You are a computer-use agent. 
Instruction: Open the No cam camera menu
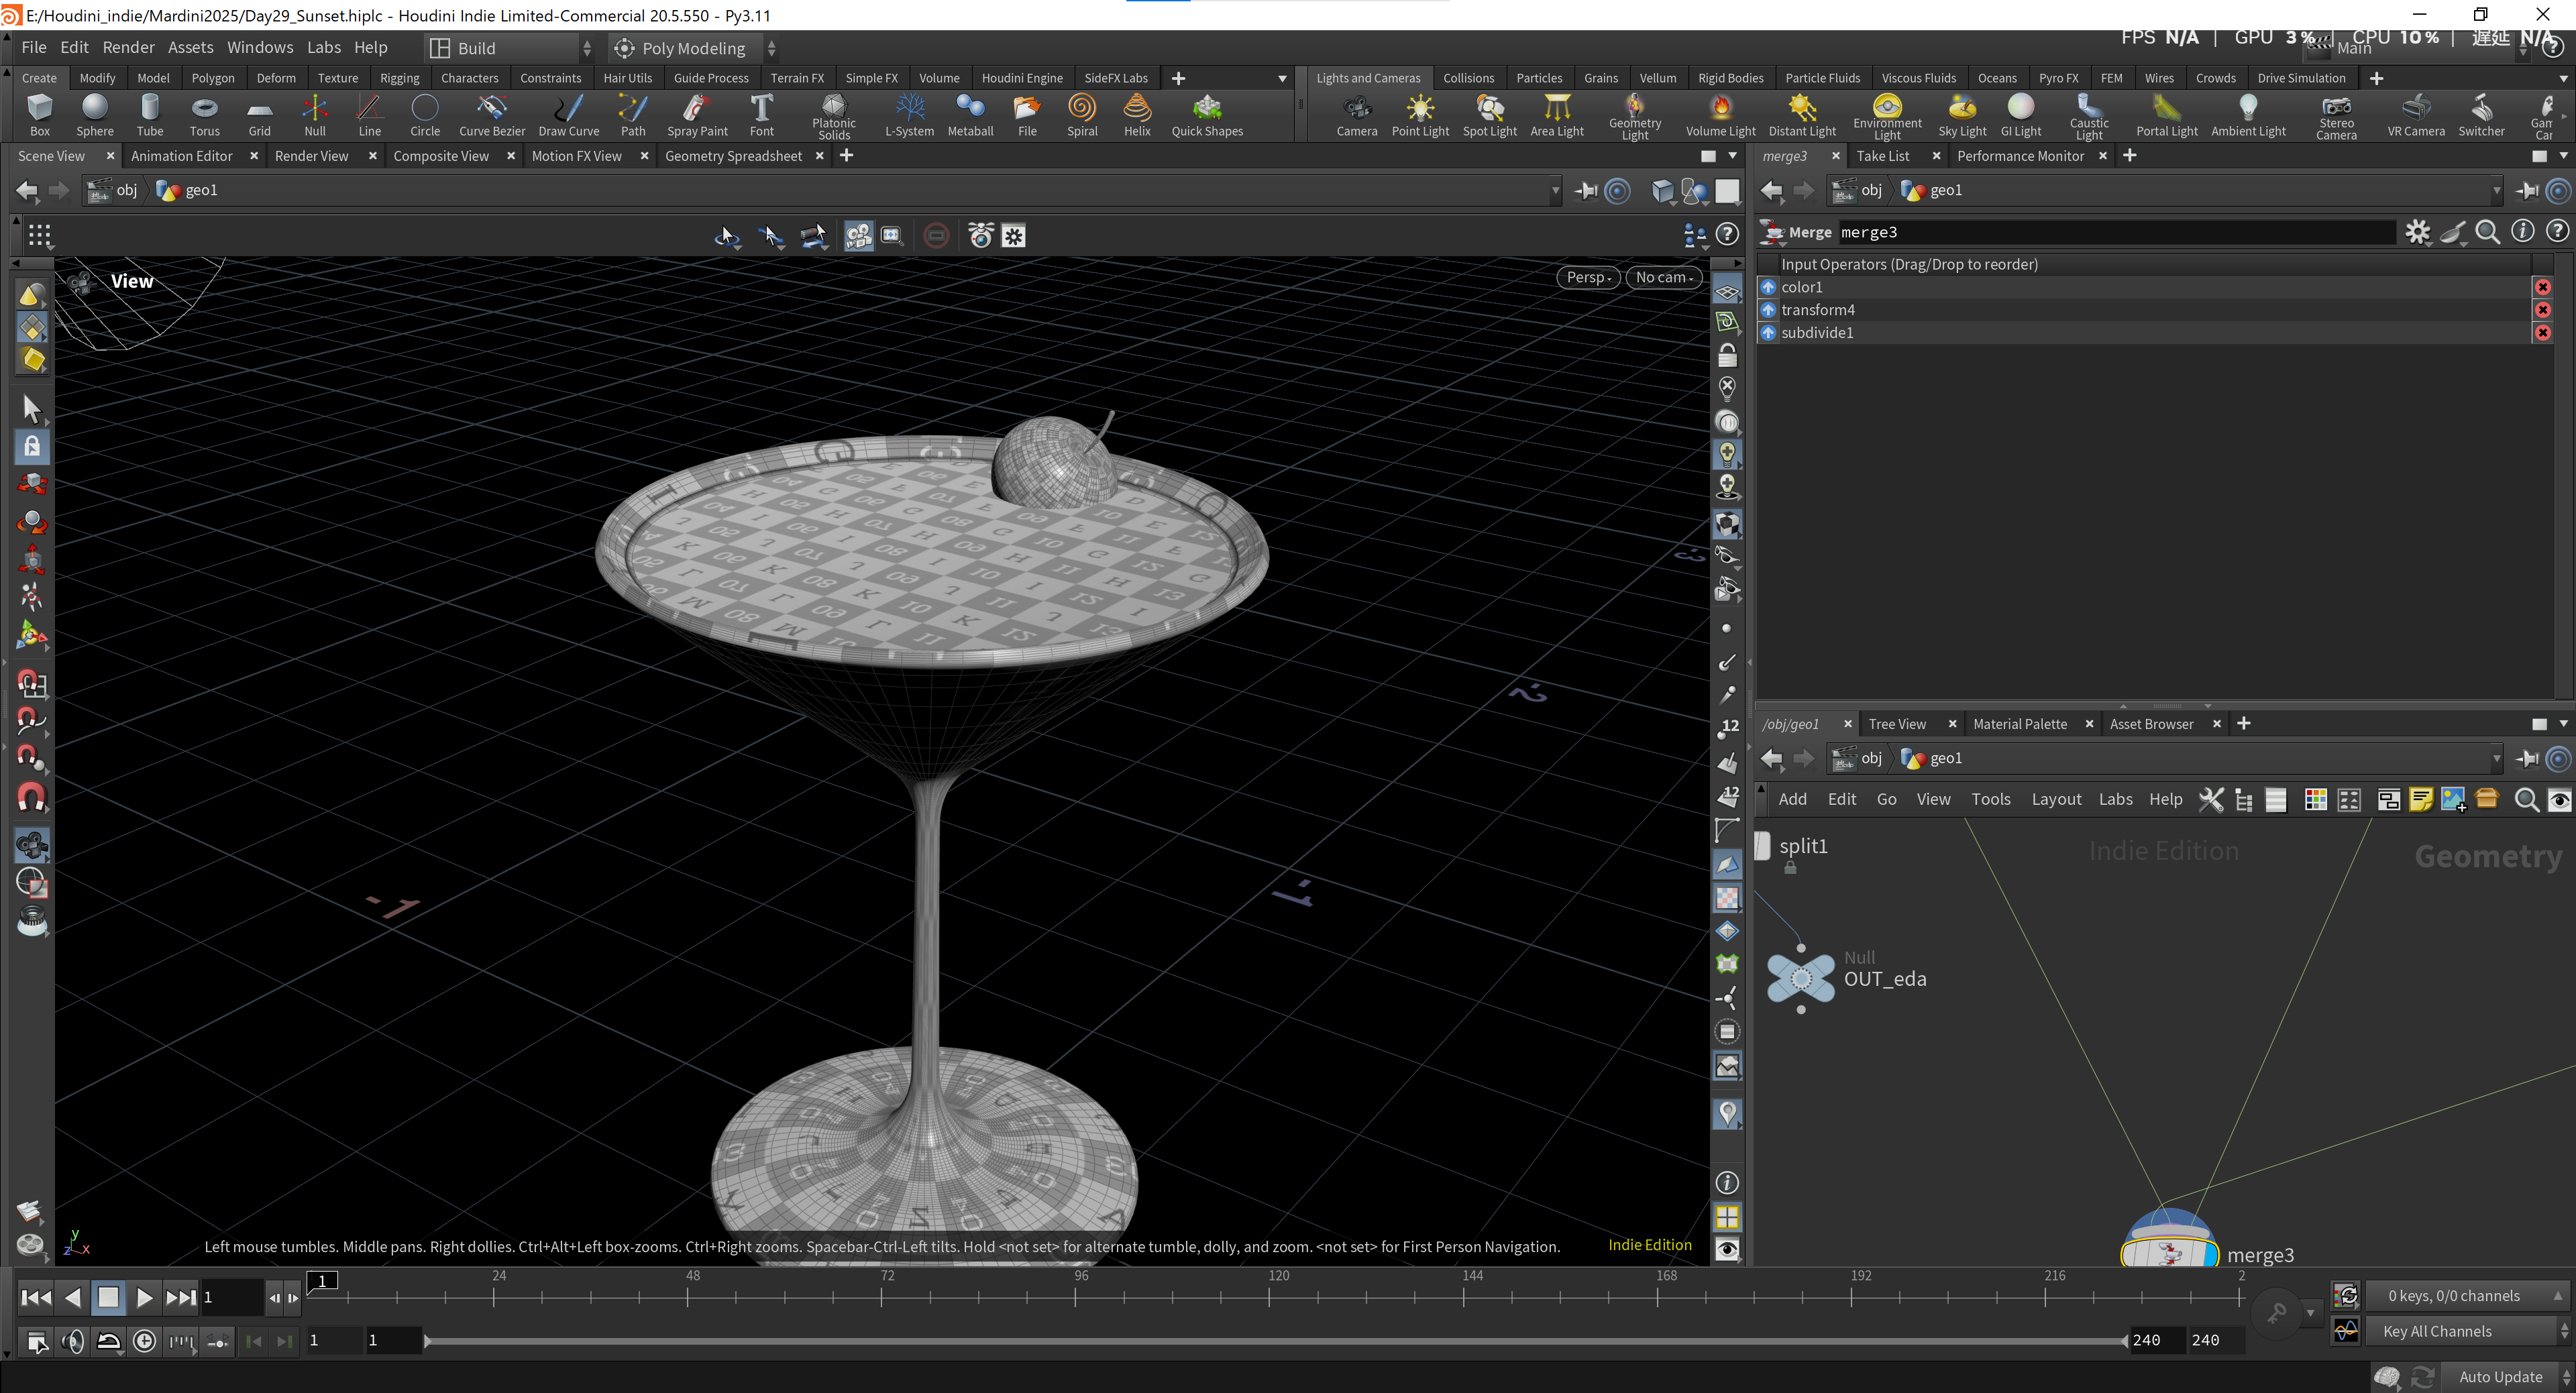1663,277
